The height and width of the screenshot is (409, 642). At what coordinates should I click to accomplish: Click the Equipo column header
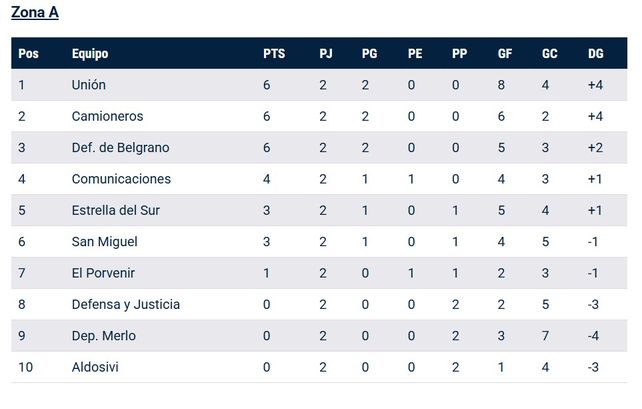pyautogui.click(x=90, y=54)
